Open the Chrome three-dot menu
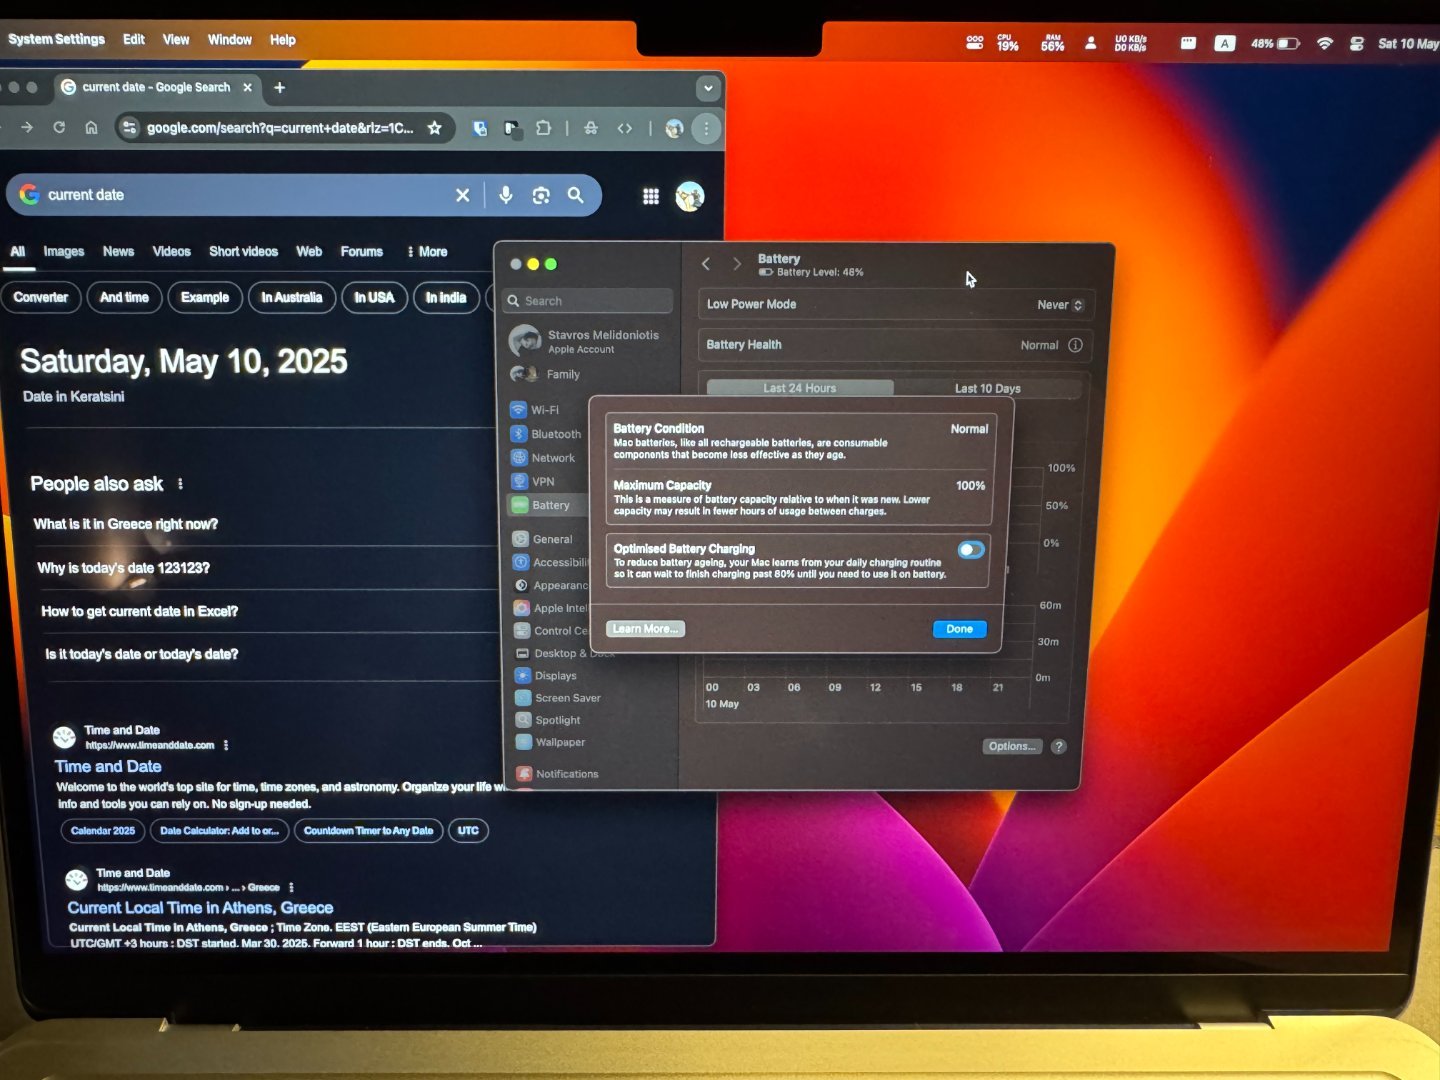Screen dimensions: 1440x1080 (x=706, y=128)
